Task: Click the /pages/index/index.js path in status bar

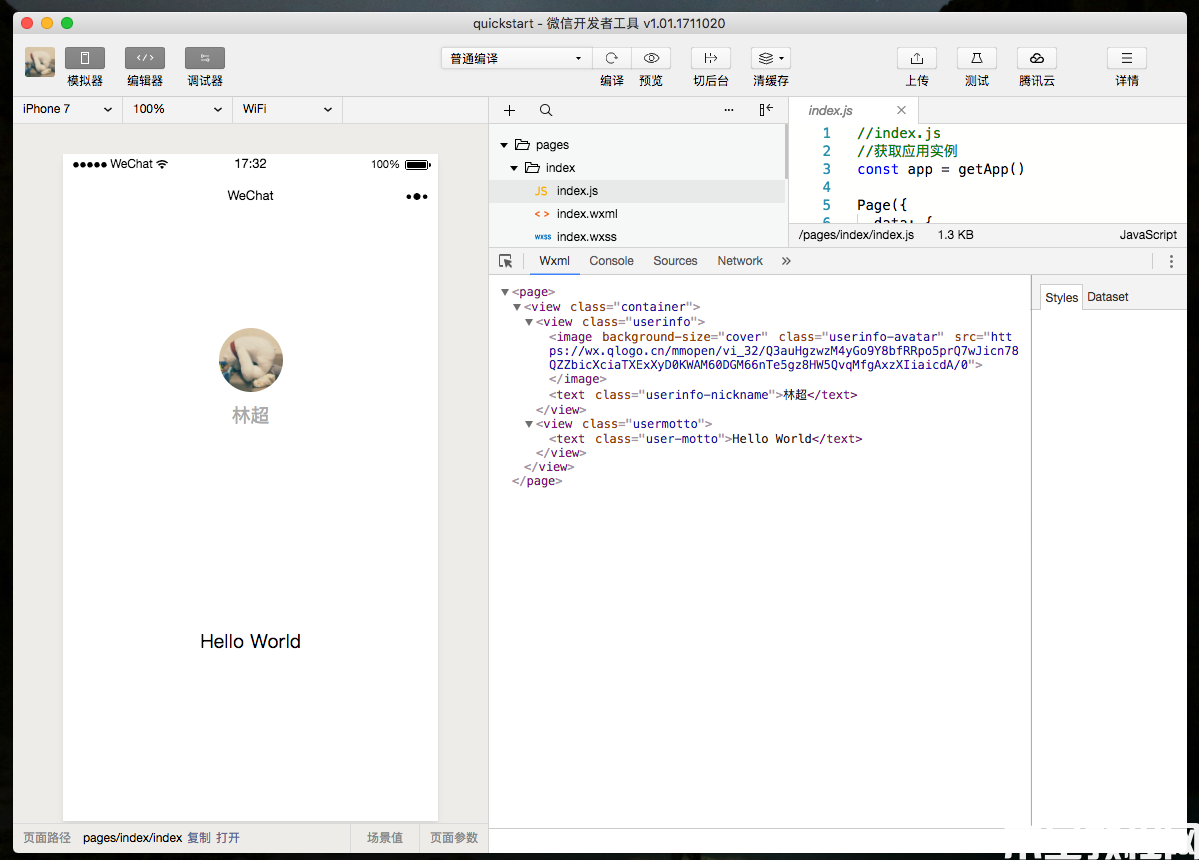Action: pos(856,235)
